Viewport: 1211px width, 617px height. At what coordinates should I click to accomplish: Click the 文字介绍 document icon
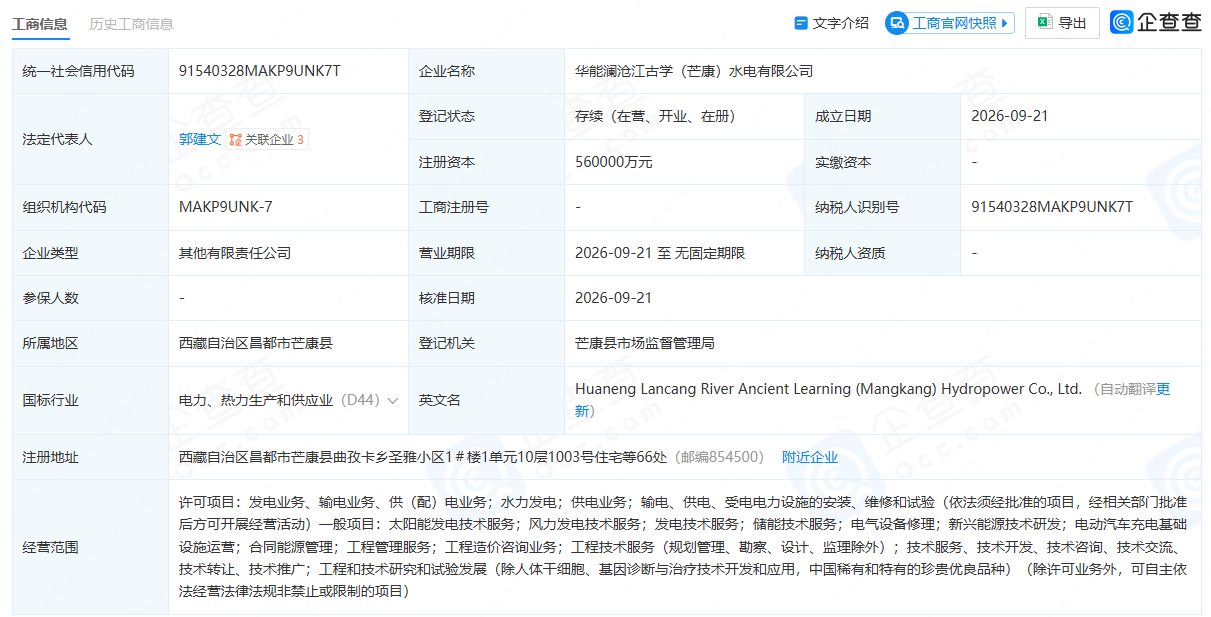point(800,23)
